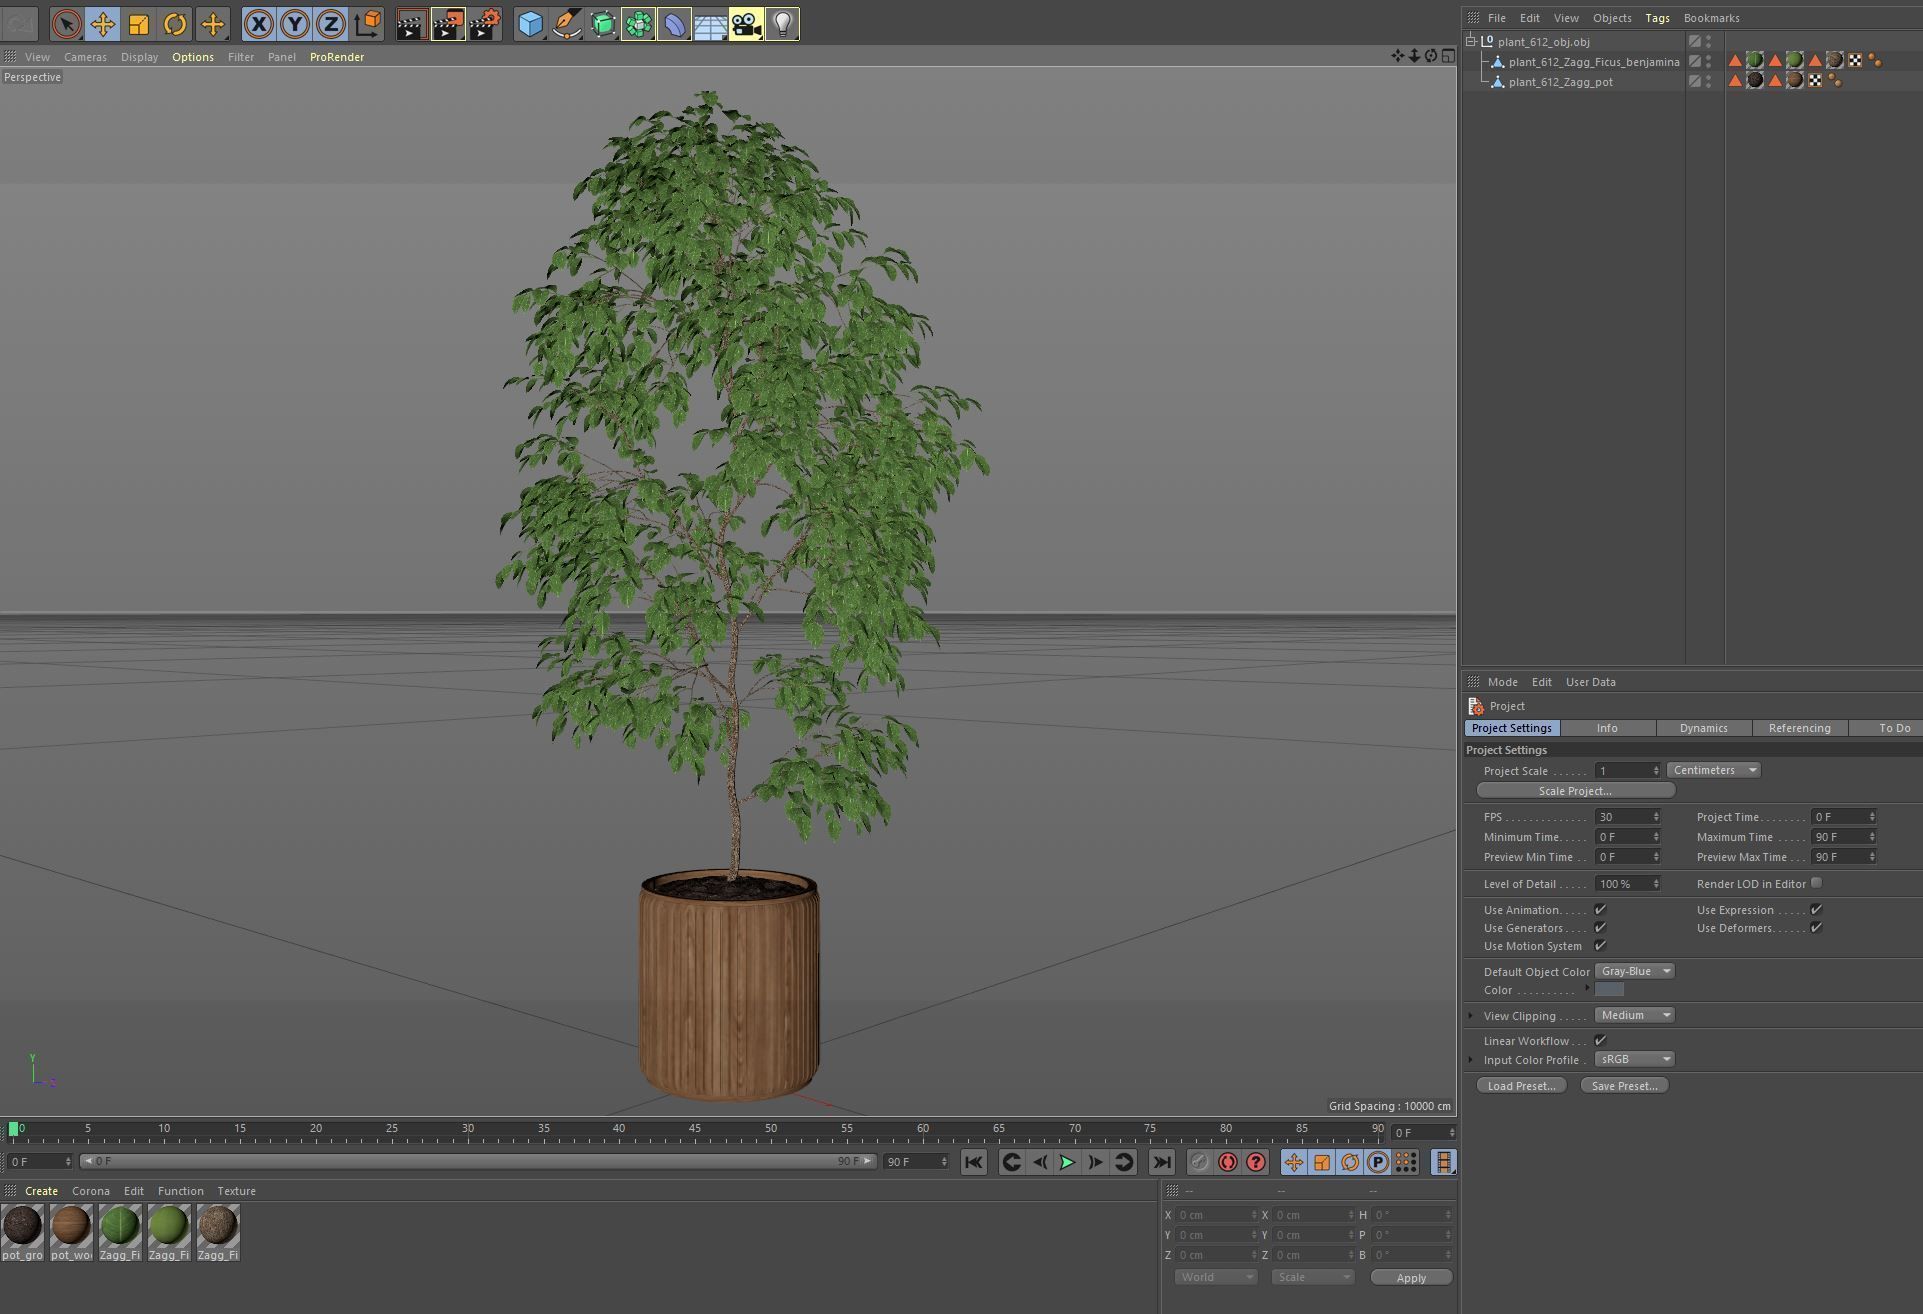
Task: Open the ProRender viewport menu
Action: (336, 57)
